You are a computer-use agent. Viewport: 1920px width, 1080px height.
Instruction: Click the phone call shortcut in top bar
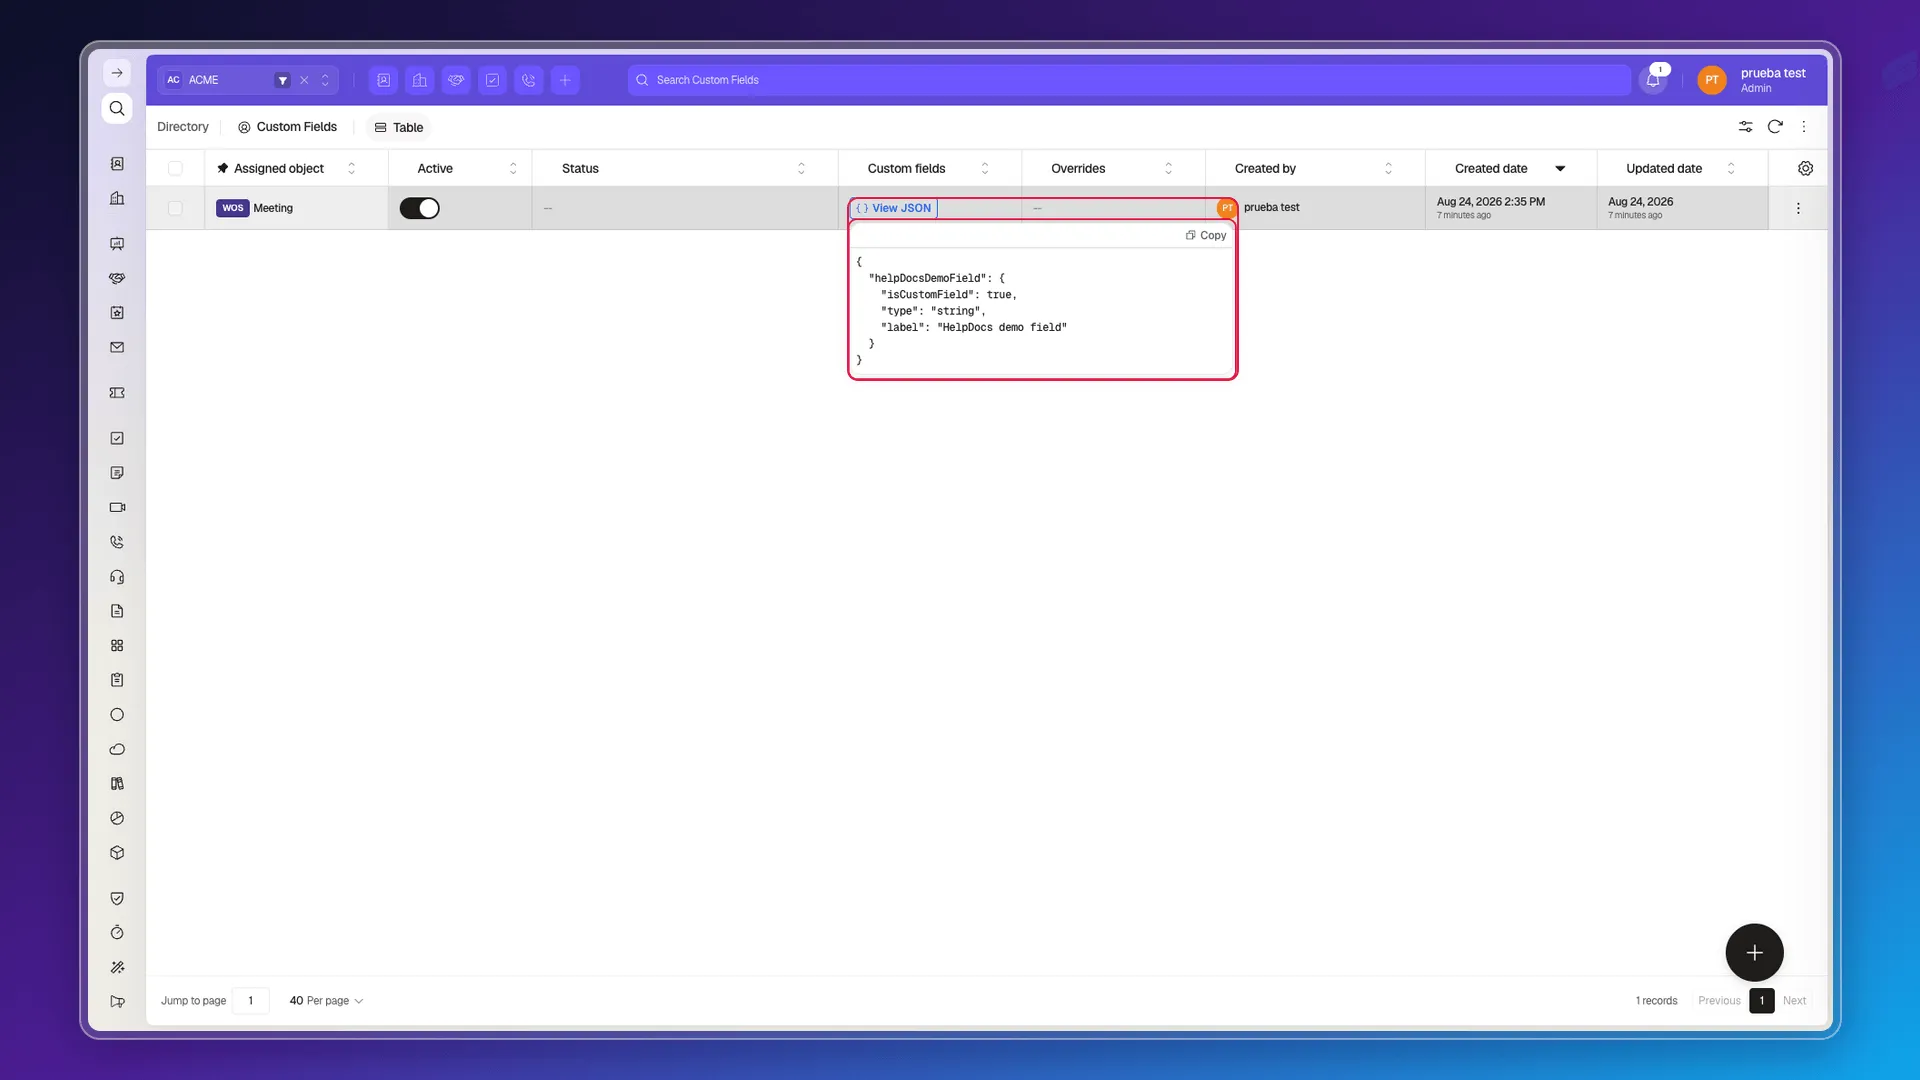click(x=529, y=80)
